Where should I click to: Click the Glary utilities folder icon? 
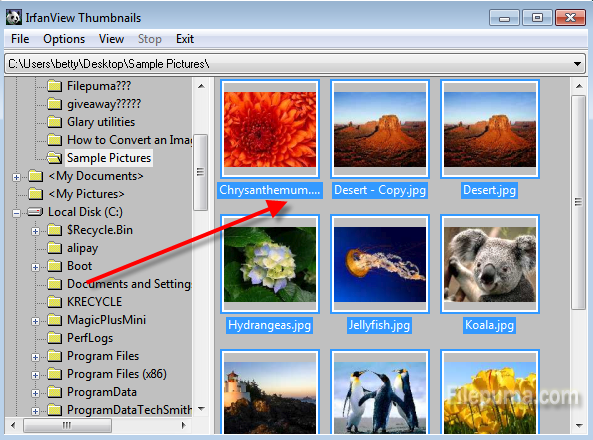tap(54, 122)
